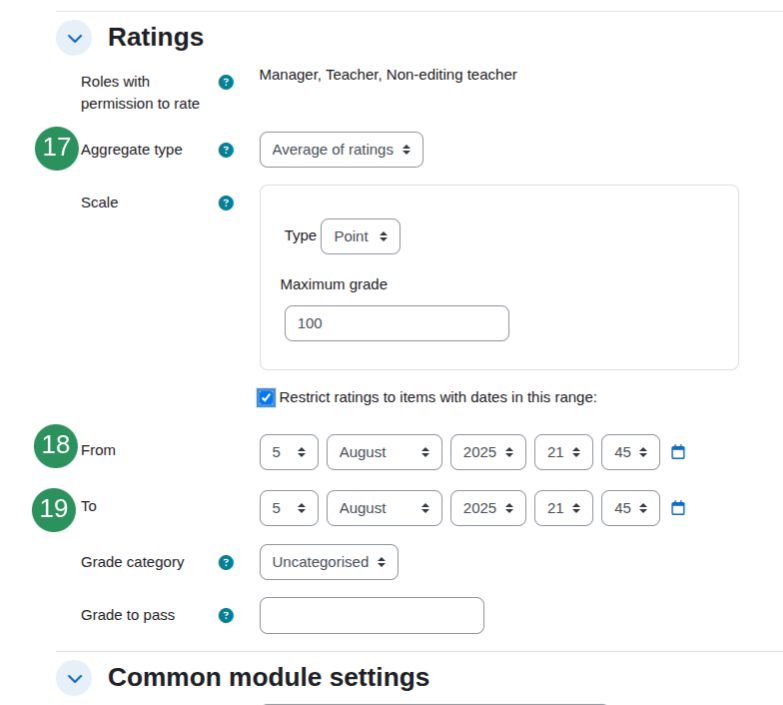Open the To minute dropdown showing 45
The image size is (783, 705).
[x=630, y=508]
